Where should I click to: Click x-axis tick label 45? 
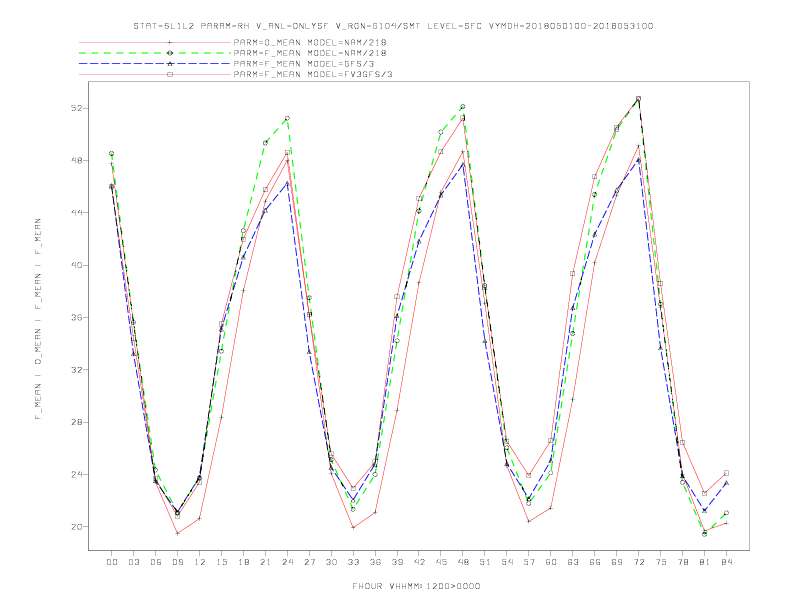[x=441, y=562]
